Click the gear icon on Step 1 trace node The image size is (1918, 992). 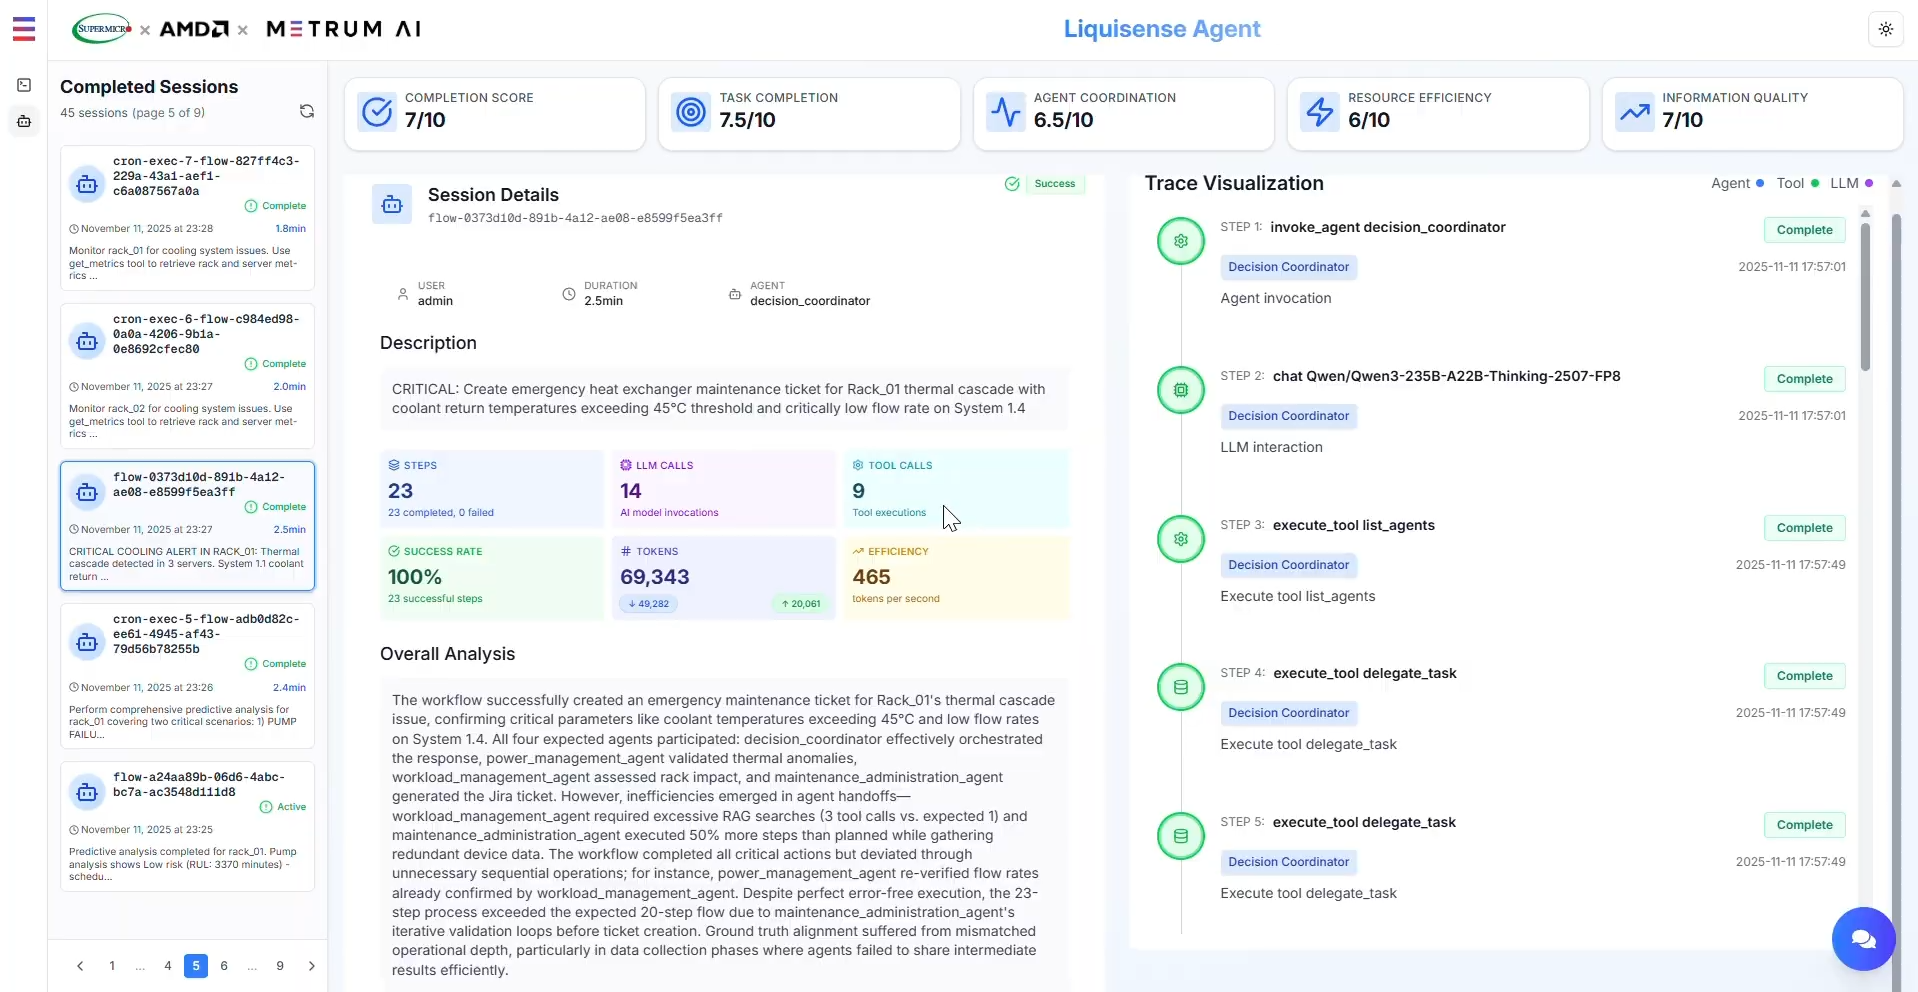1181,240
